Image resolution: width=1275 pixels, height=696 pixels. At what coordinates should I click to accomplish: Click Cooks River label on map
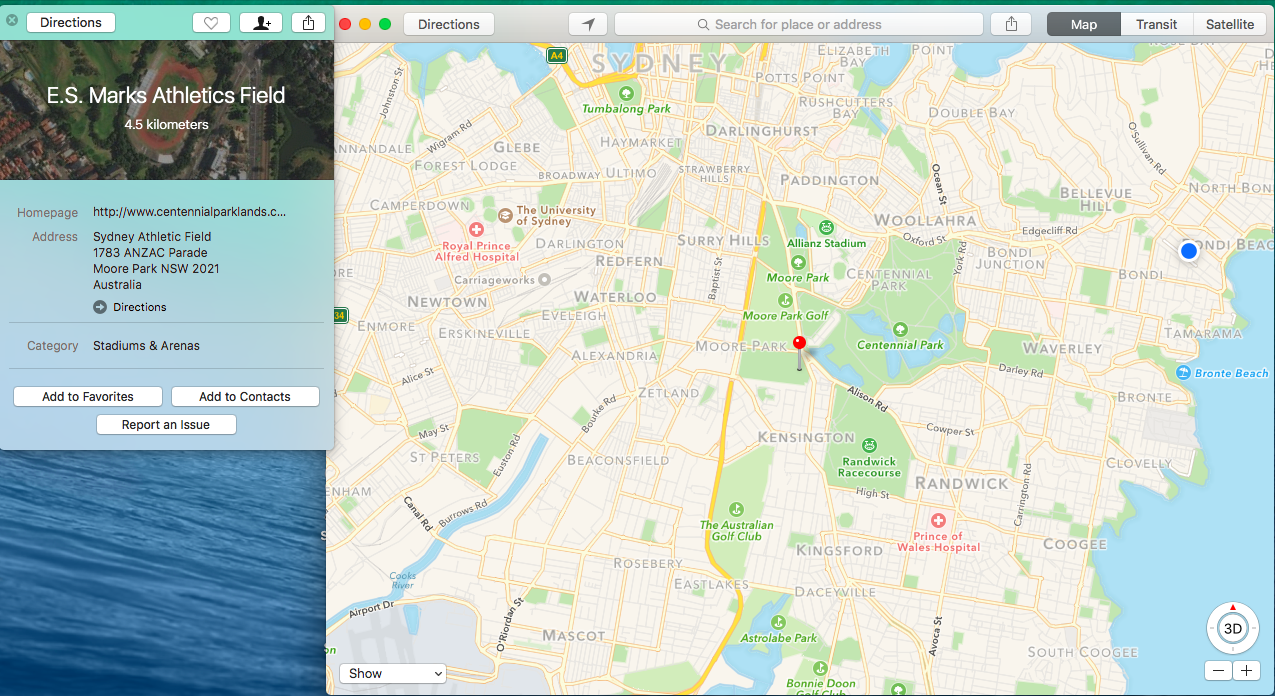(403, 581)
